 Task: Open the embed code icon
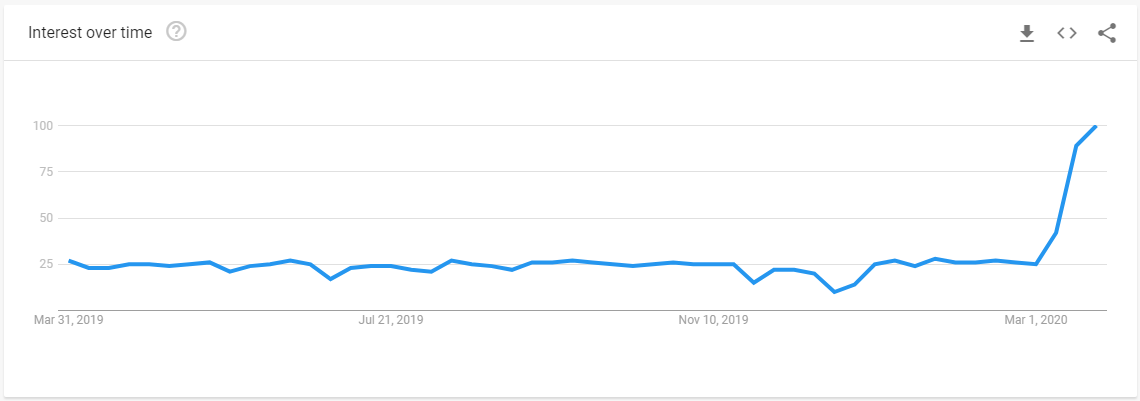pos(1067,33)
